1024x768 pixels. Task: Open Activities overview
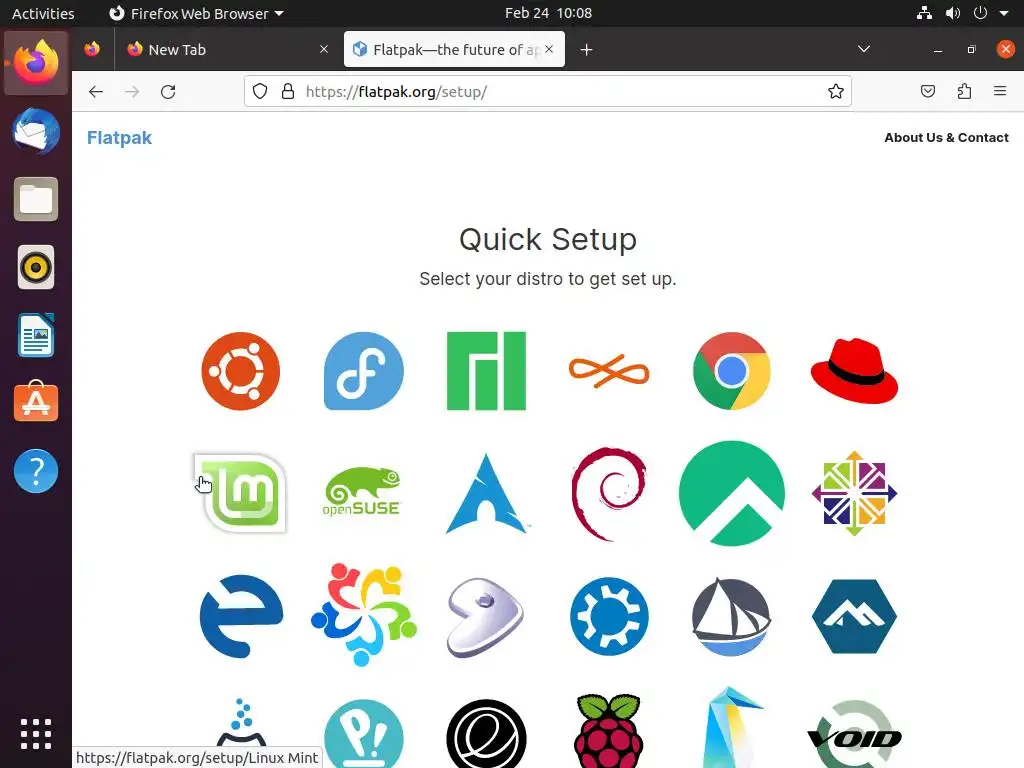[43, 13]
